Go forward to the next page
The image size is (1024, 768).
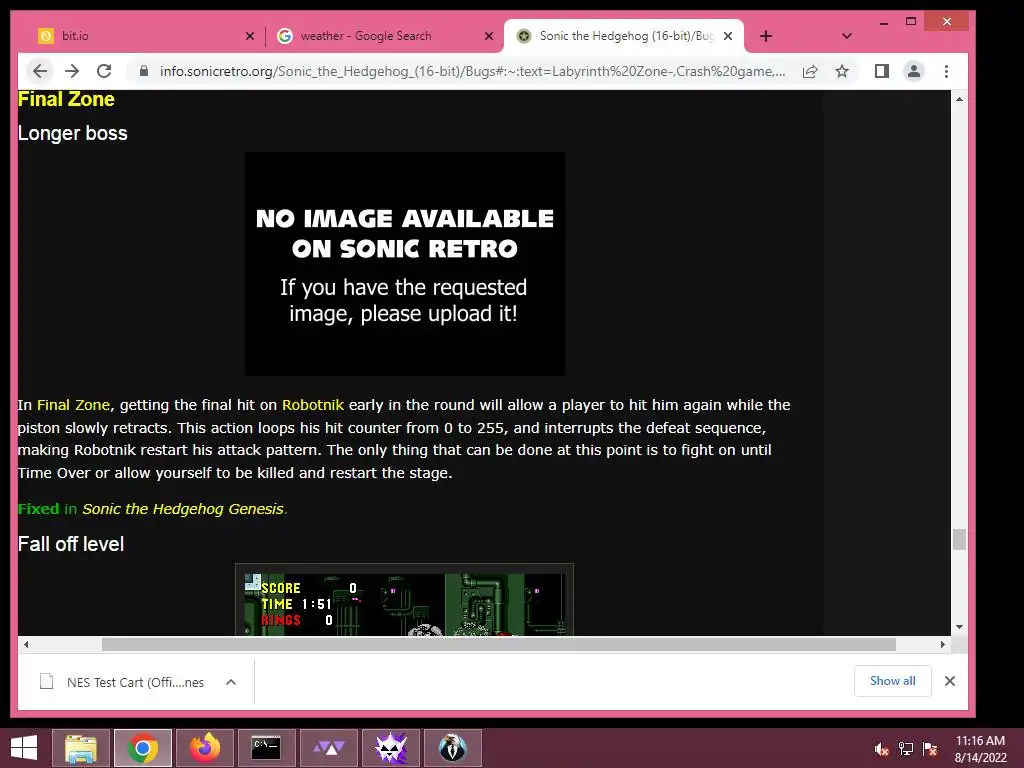tap(72, 71)
